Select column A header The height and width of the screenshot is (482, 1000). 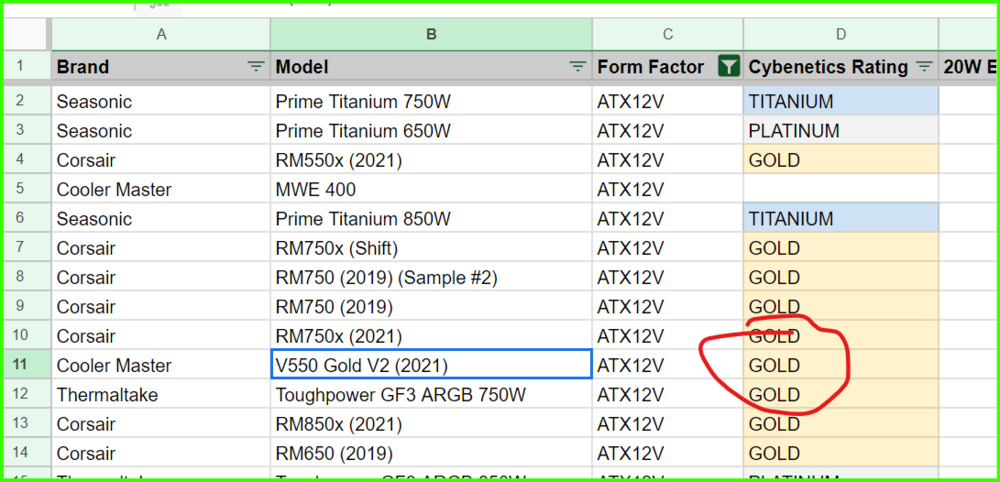(161, 34)
